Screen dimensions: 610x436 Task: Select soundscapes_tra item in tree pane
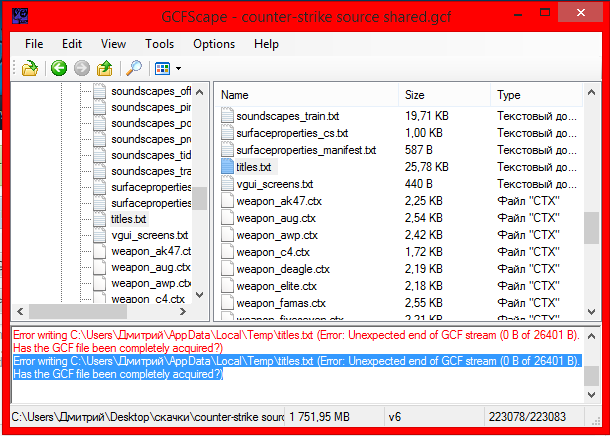pos(151,171)
